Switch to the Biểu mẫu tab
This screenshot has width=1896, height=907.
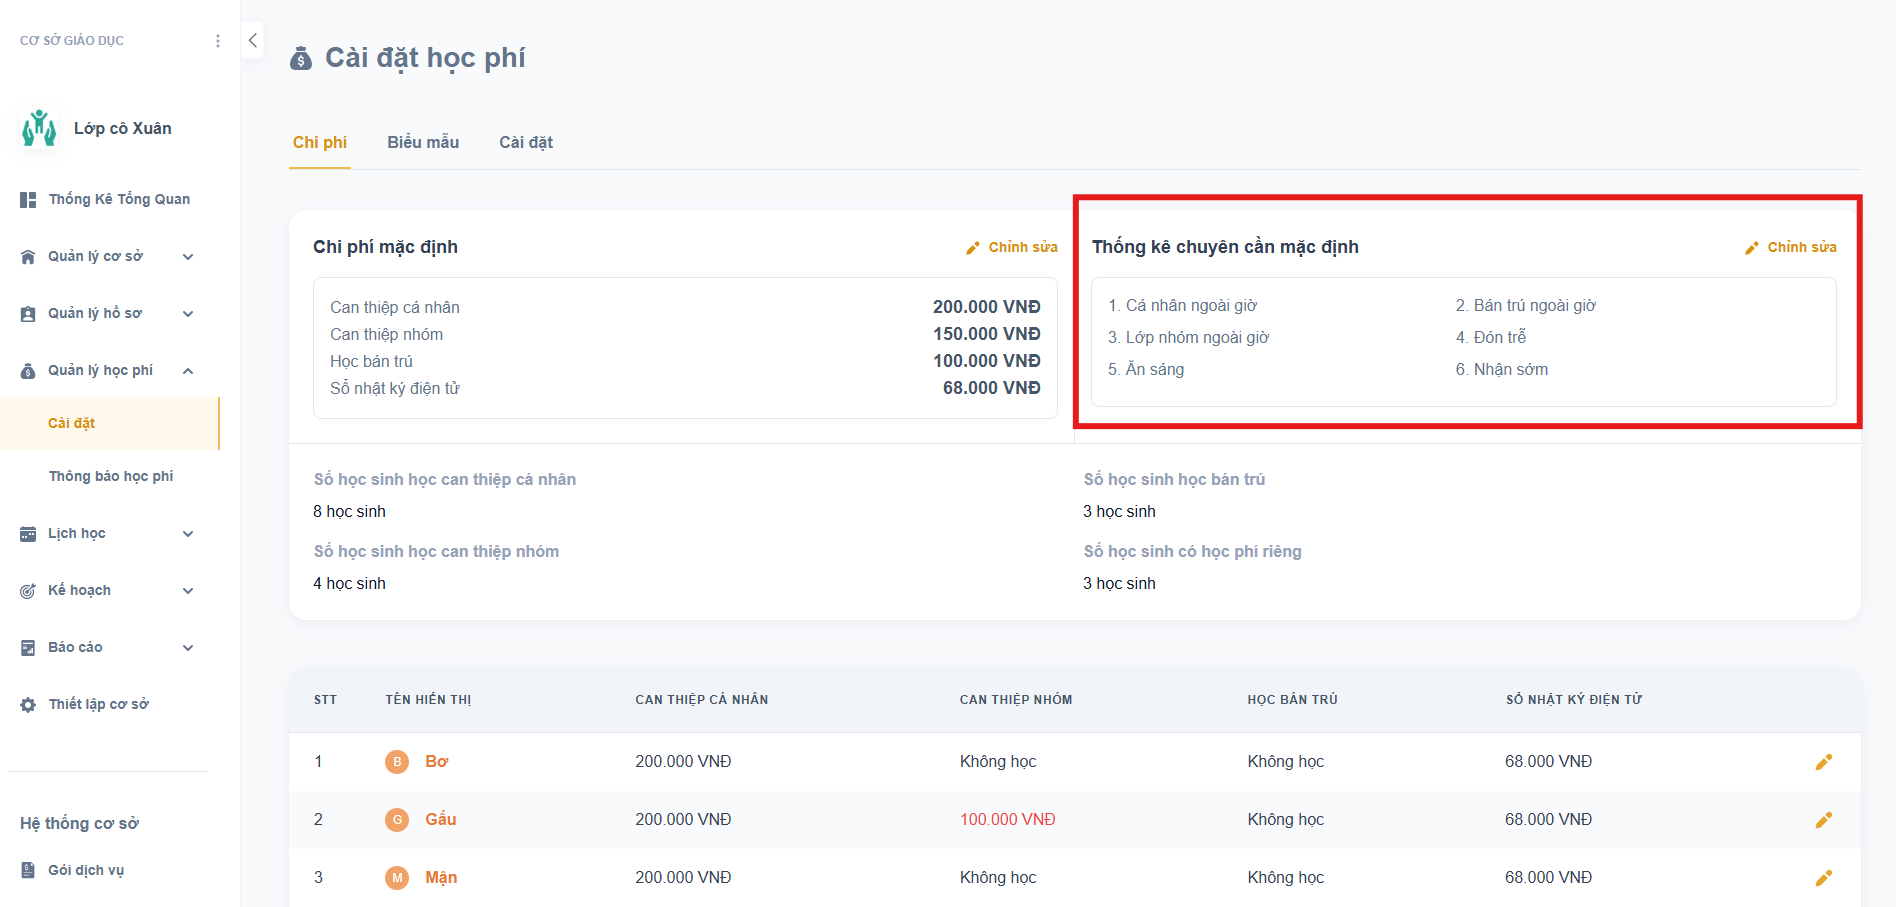click(x=423, y=143)
